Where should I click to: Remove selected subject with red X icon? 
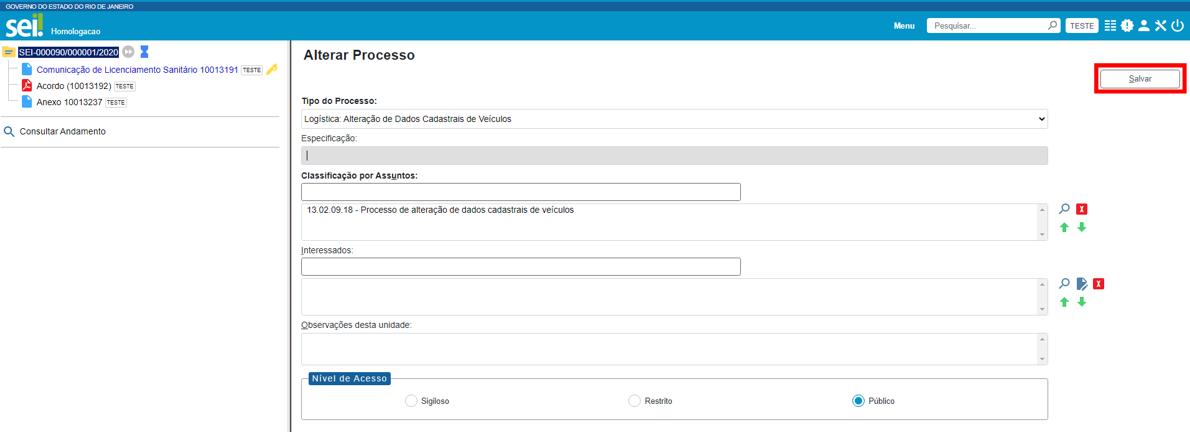(1081, 209)
